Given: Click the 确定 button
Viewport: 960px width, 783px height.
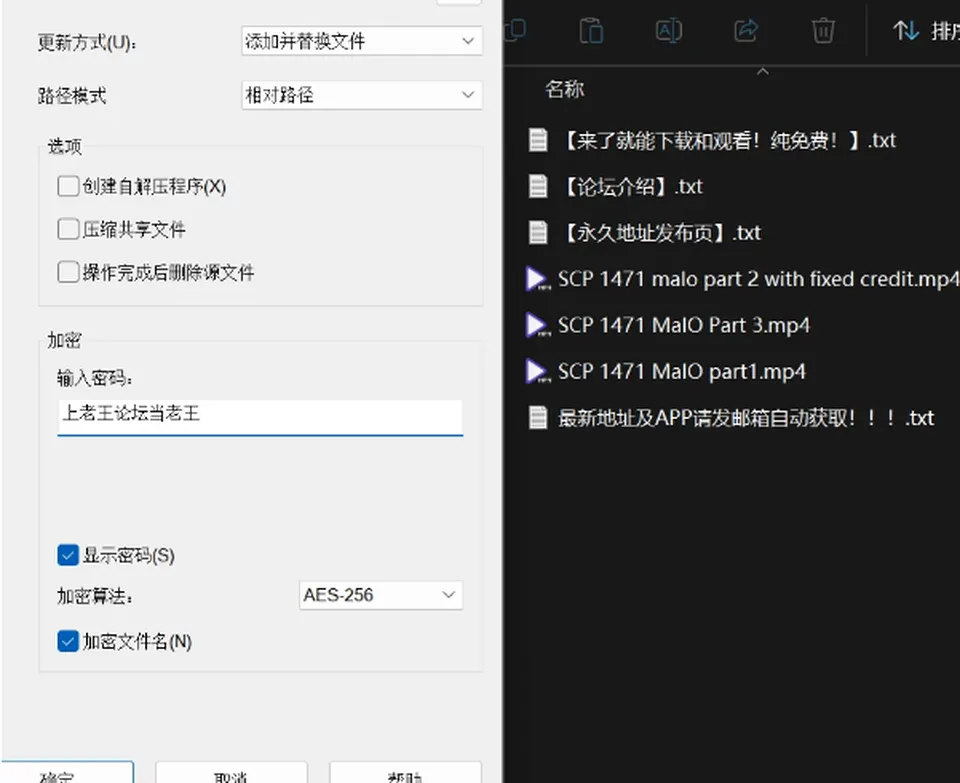Looking at the screenshot, I should pyautogui.click(x=67, y=773).
